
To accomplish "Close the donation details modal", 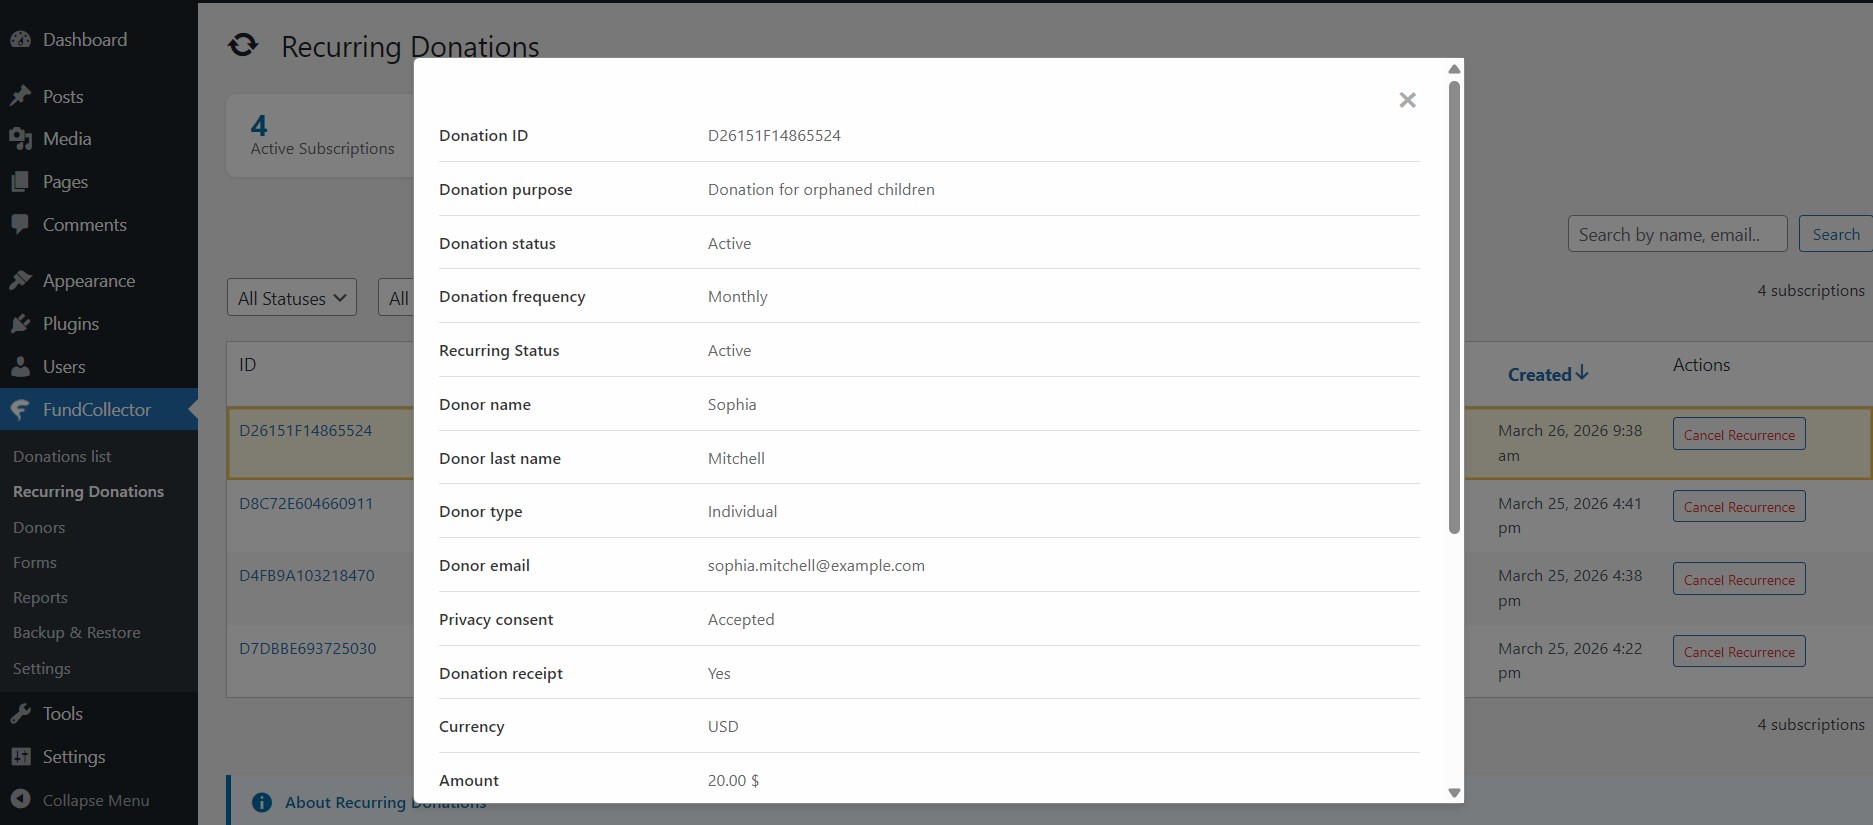I will (x=1407, y=100).
